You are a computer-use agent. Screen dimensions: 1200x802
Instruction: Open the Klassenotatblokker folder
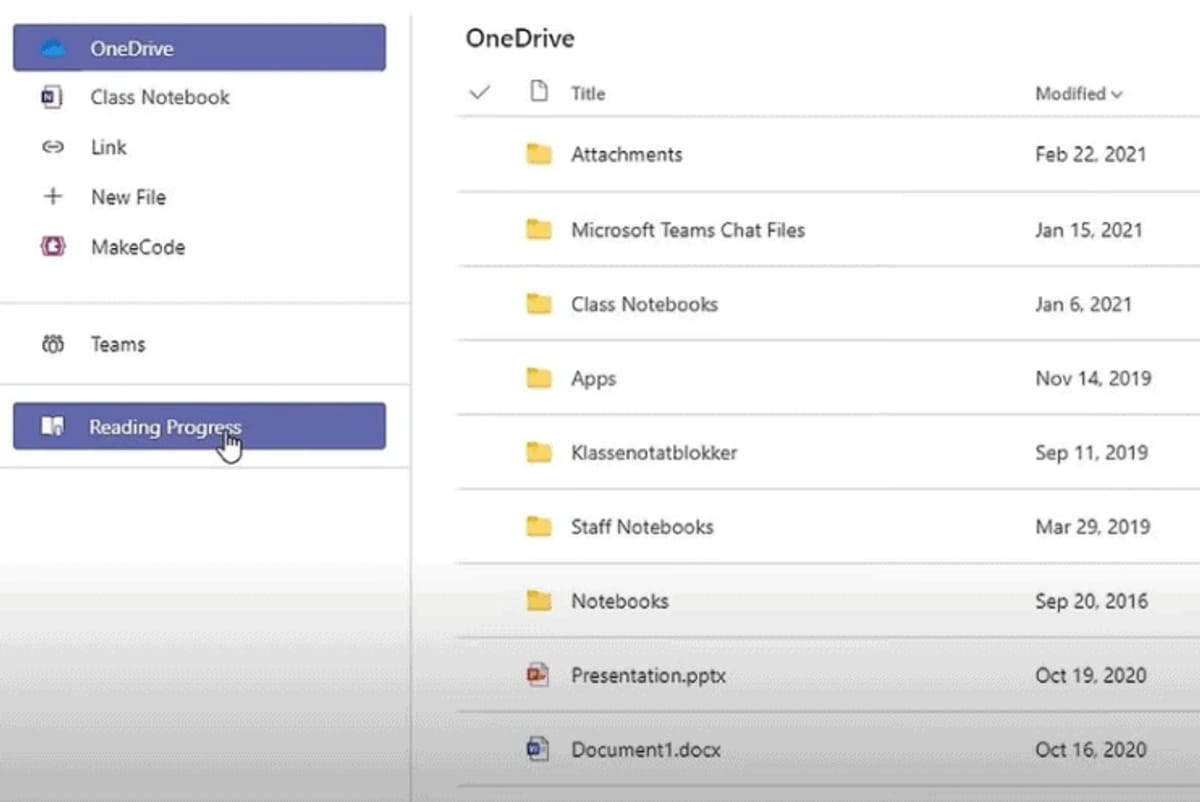click(x=654, y=453)
